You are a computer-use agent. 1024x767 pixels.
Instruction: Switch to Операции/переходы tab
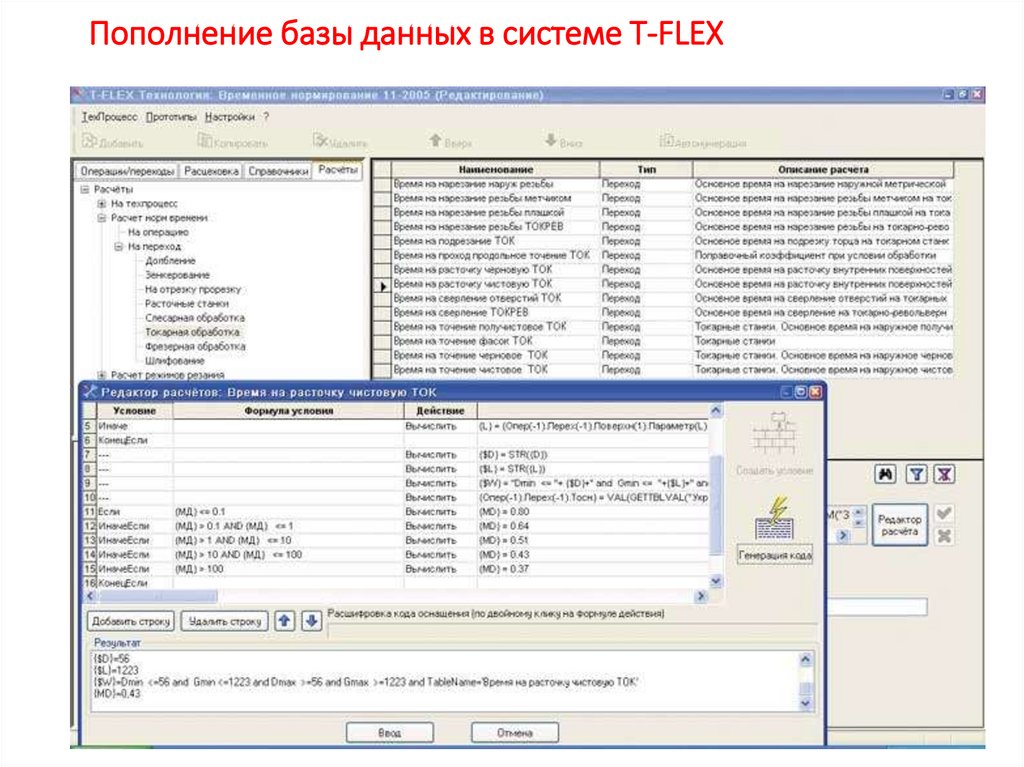tap(127, 171)
